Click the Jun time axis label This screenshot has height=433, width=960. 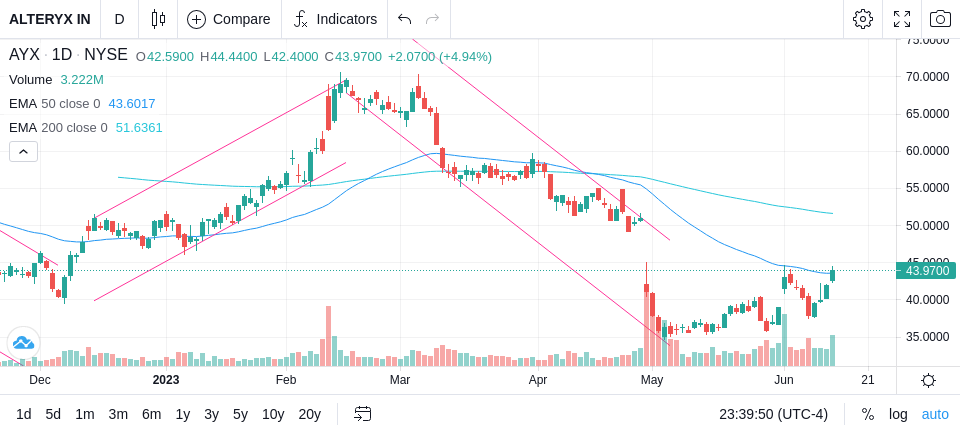(784, 380)
